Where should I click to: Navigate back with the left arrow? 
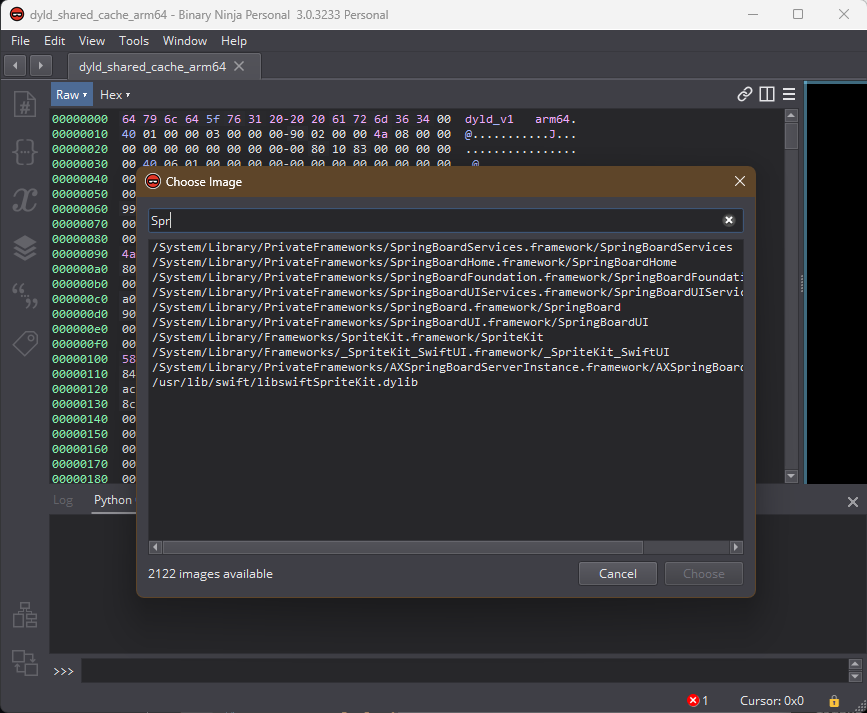[x=15, y=66]
